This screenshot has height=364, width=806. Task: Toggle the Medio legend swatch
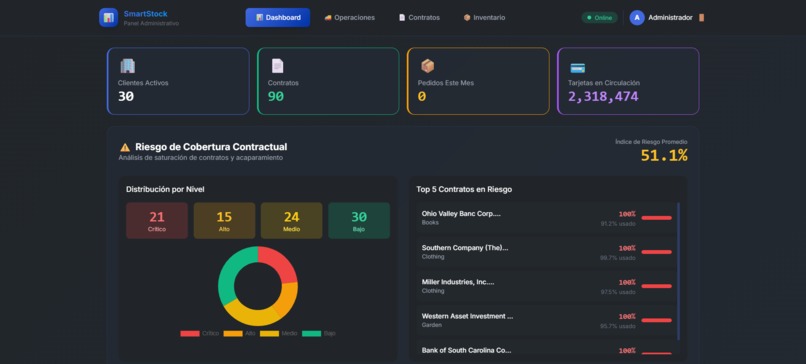(269, 334)
